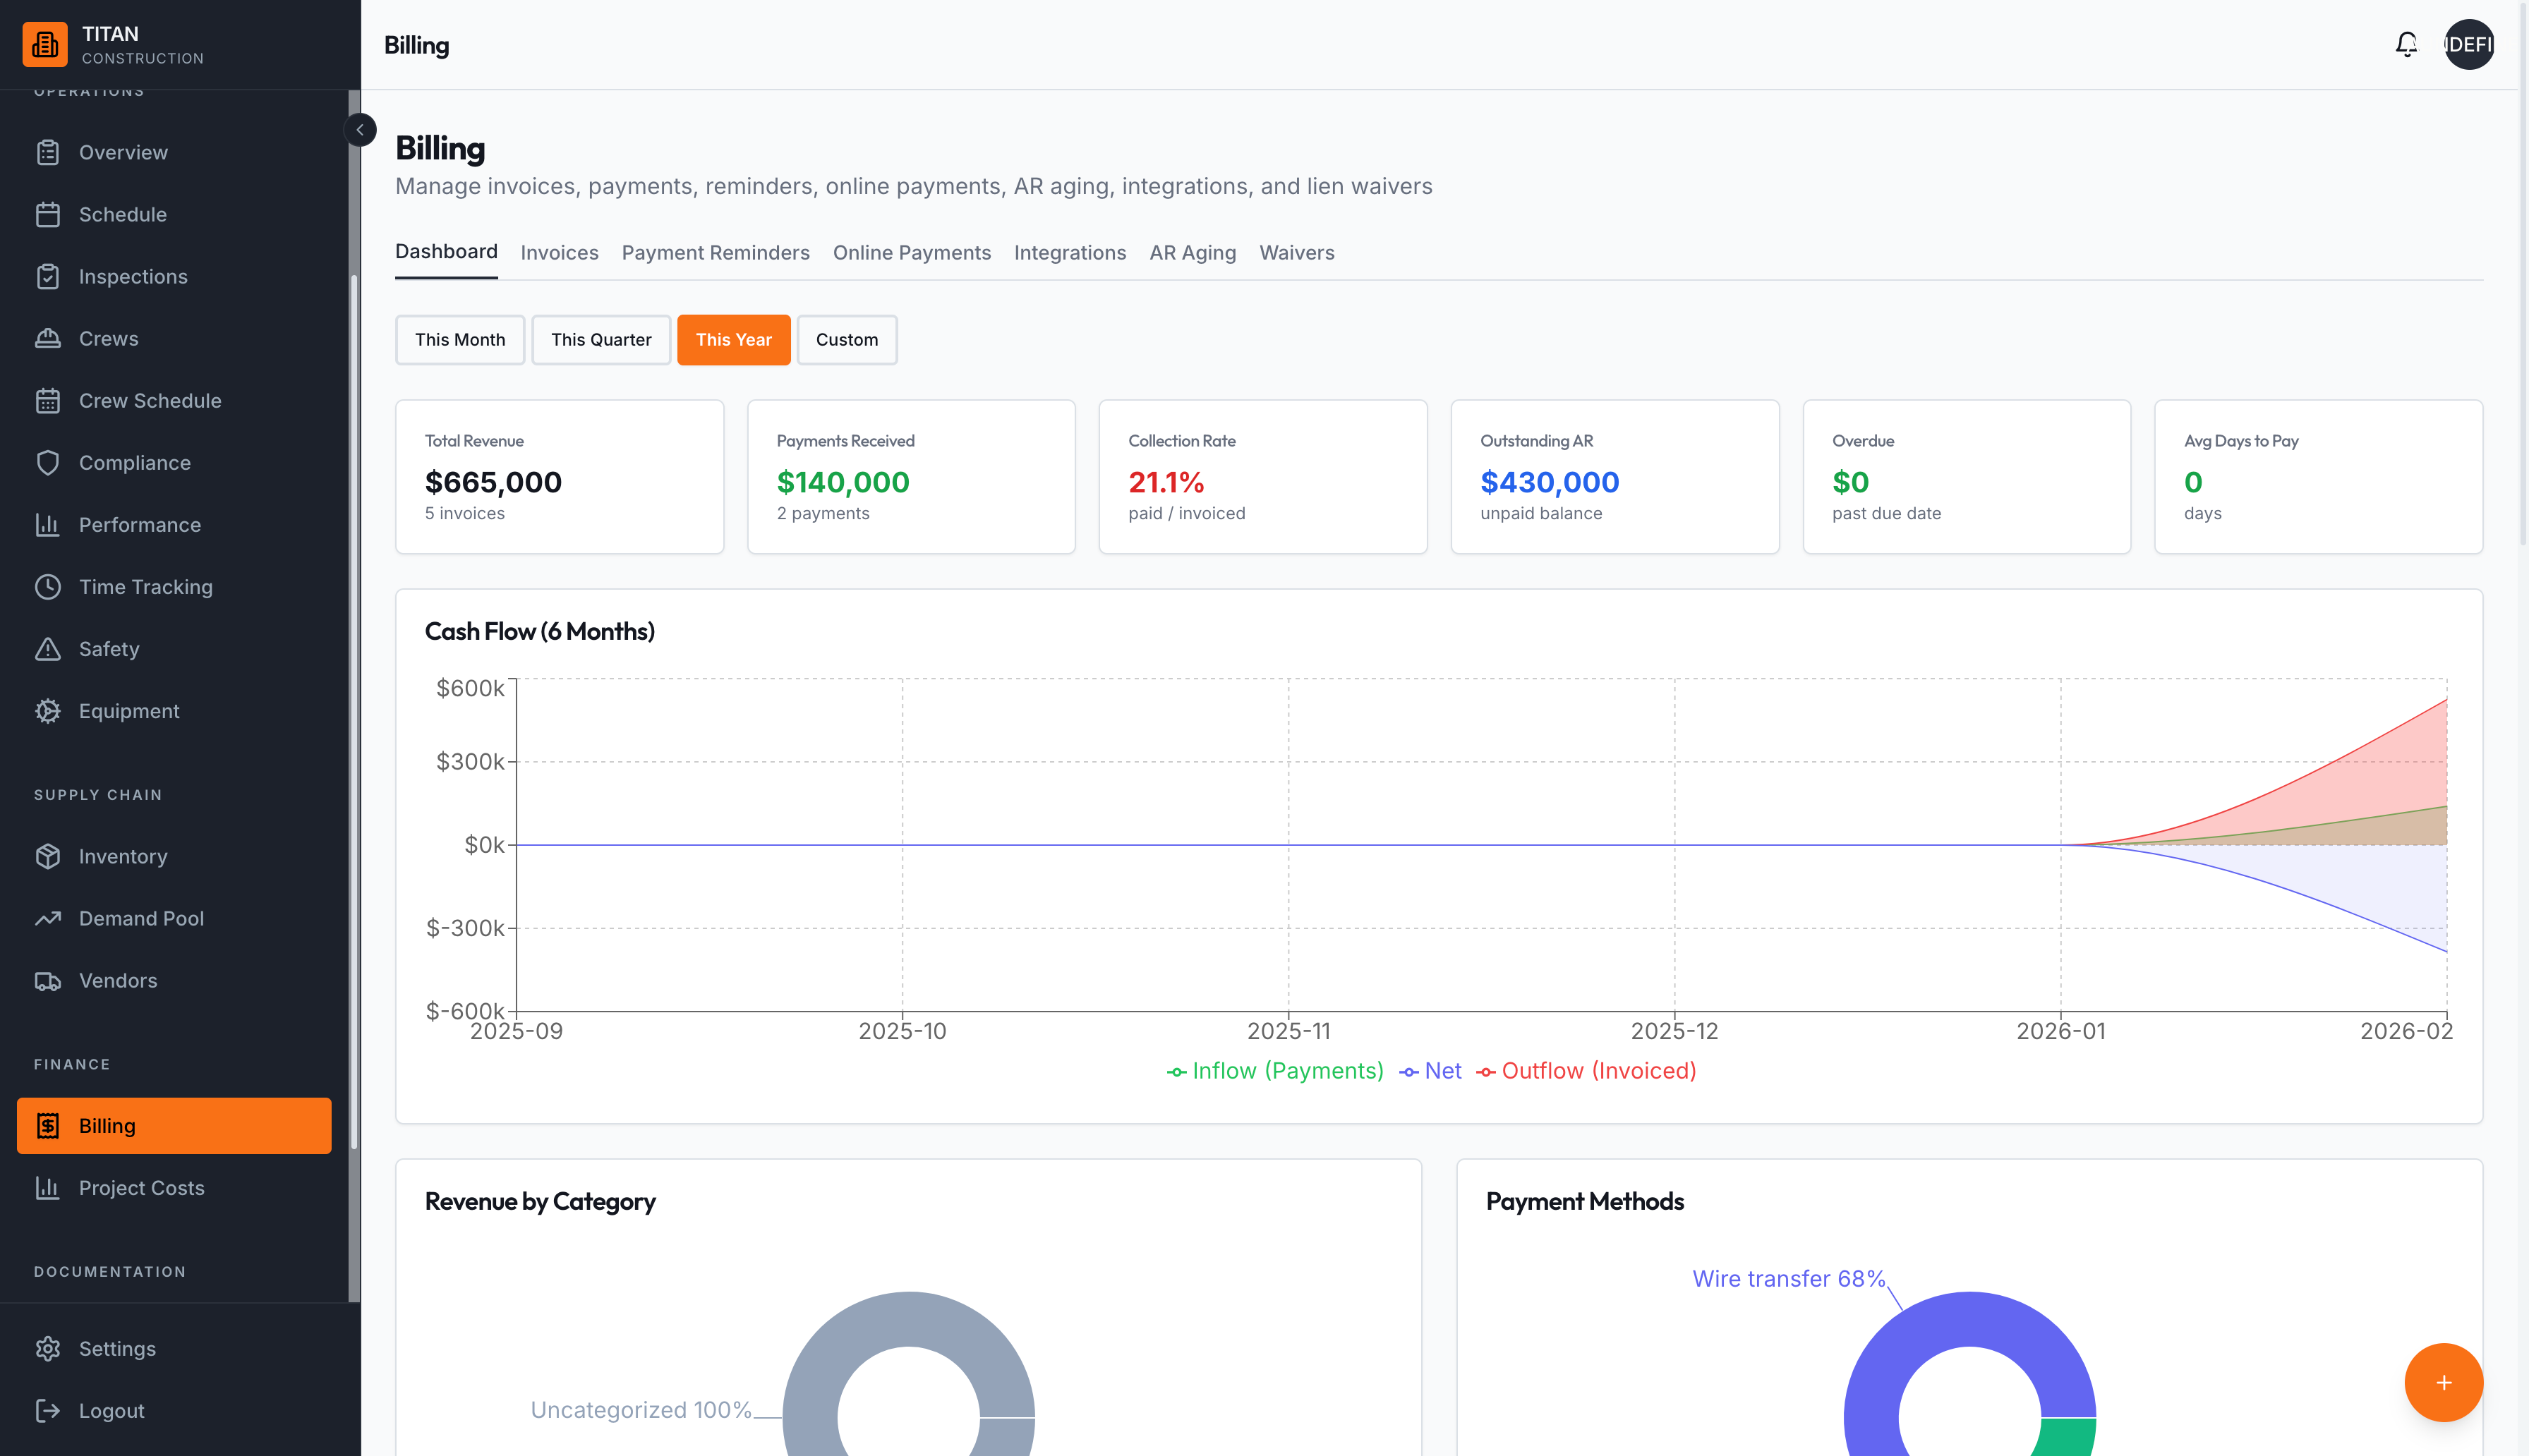Open Settings page
The width and height of the screenshot is (2529, 1456).
[x=174, y=1349]
